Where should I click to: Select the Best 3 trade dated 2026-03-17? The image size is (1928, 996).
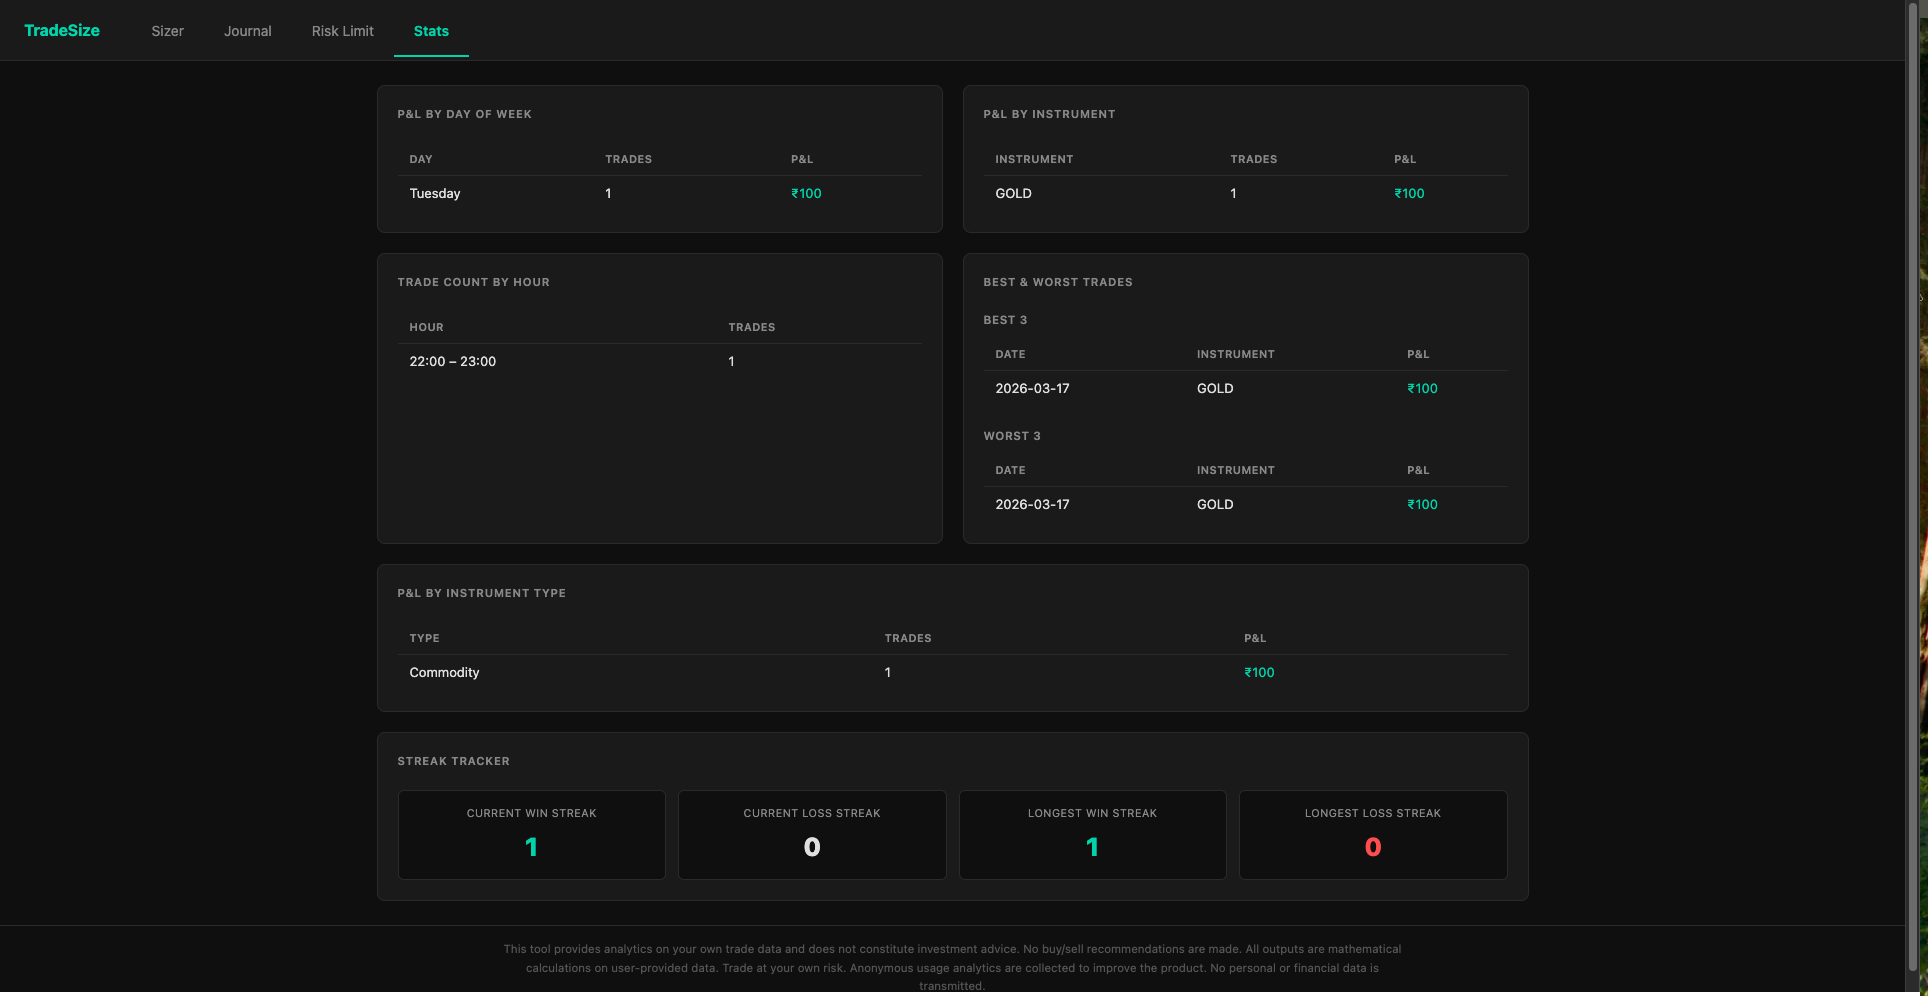(x=1032, y=388)
